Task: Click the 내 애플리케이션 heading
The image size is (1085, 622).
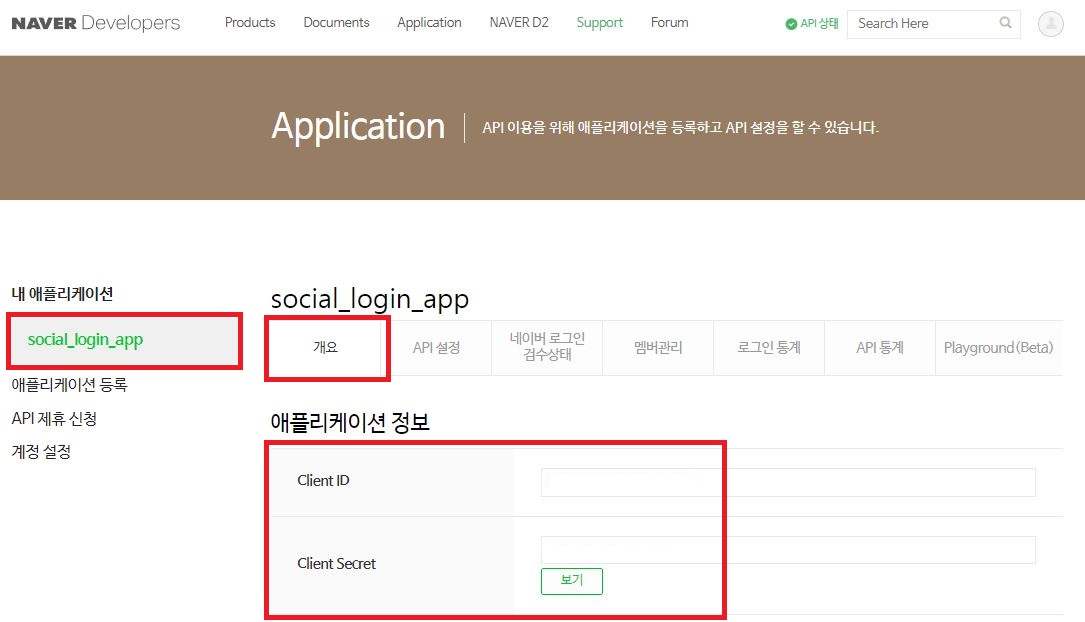Action: [62, 294]
